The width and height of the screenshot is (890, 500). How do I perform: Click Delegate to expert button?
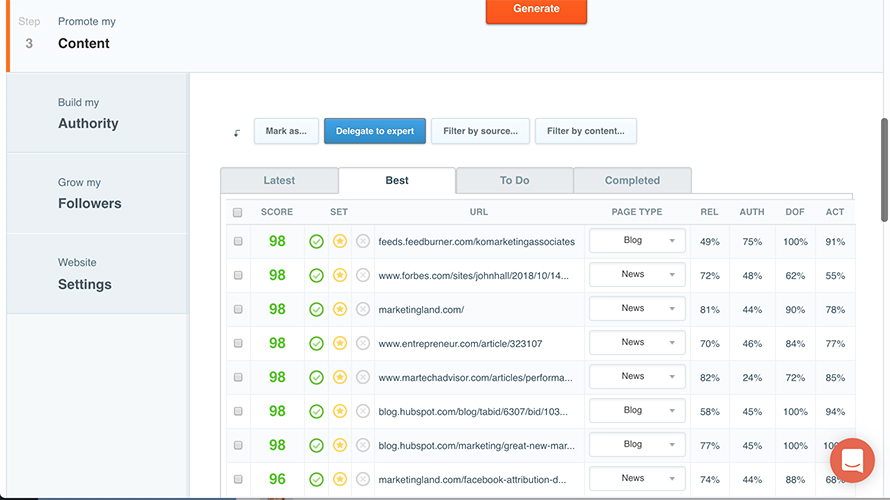[375, 131]
